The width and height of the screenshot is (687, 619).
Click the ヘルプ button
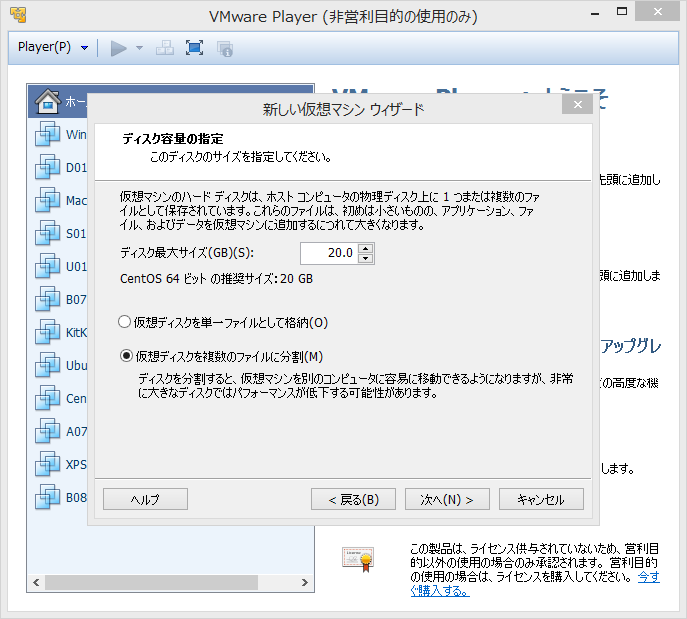click(145, 499)
